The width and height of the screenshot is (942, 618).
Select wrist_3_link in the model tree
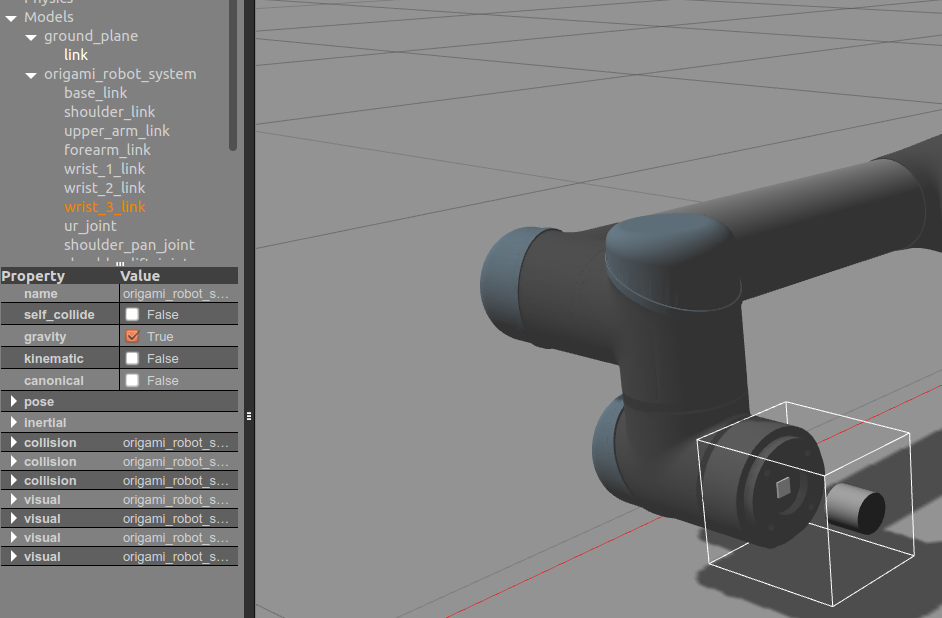[x=103, y=207]
